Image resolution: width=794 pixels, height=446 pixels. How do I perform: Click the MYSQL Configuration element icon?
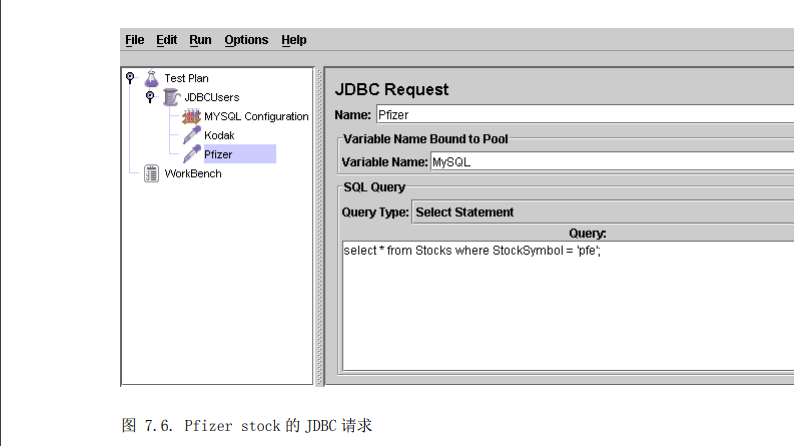click(191, 116)
